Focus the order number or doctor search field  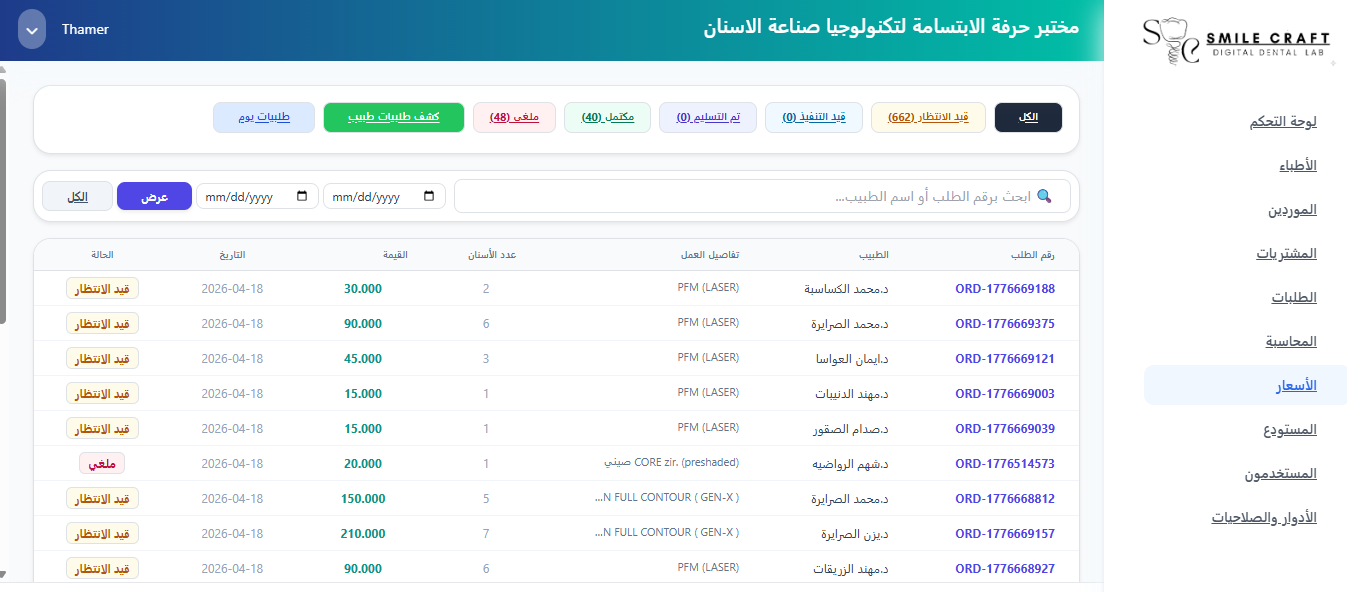pyautogui.click(x=762, y=197)
